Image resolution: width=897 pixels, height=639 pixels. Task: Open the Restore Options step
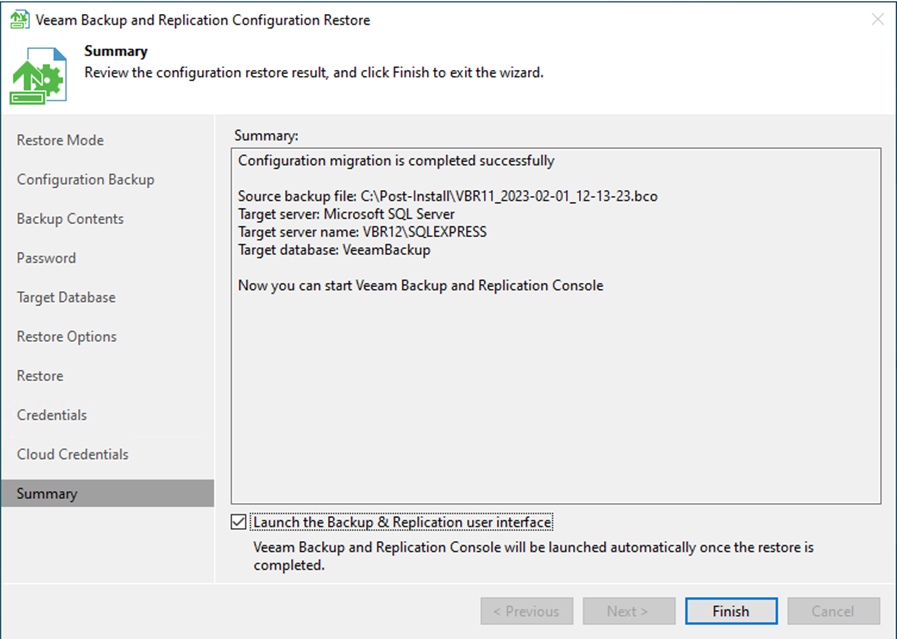pos(66,336)
